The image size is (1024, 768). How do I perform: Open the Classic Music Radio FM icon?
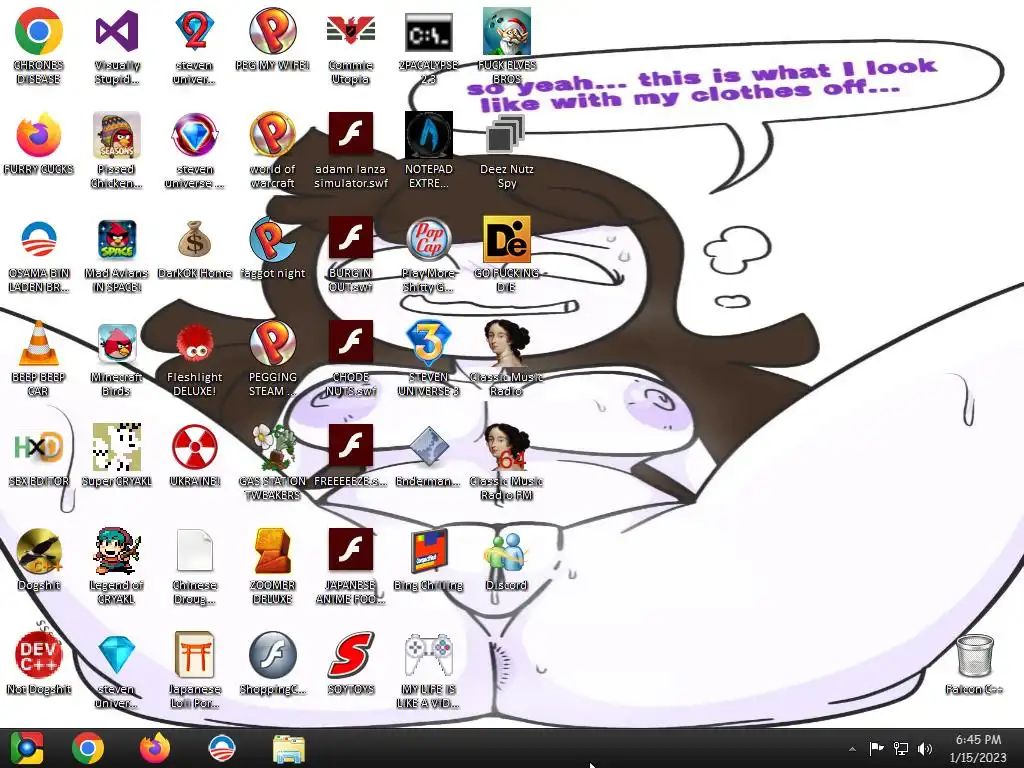pos(506,447)
